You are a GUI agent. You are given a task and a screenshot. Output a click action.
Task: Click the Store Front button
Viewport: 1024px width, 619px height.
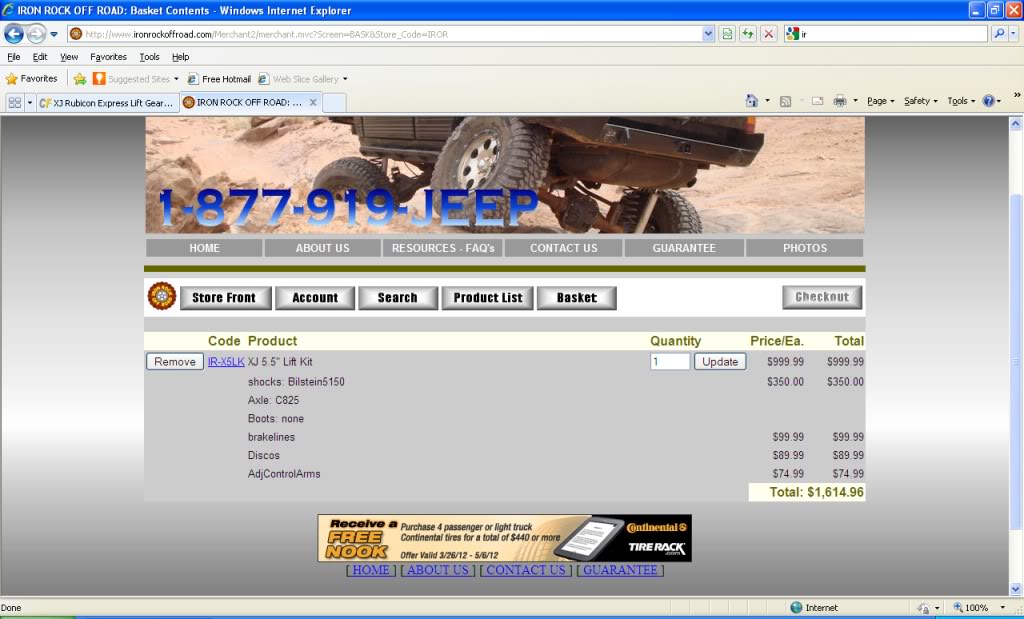pyautogui.click(x=225, y=298)
